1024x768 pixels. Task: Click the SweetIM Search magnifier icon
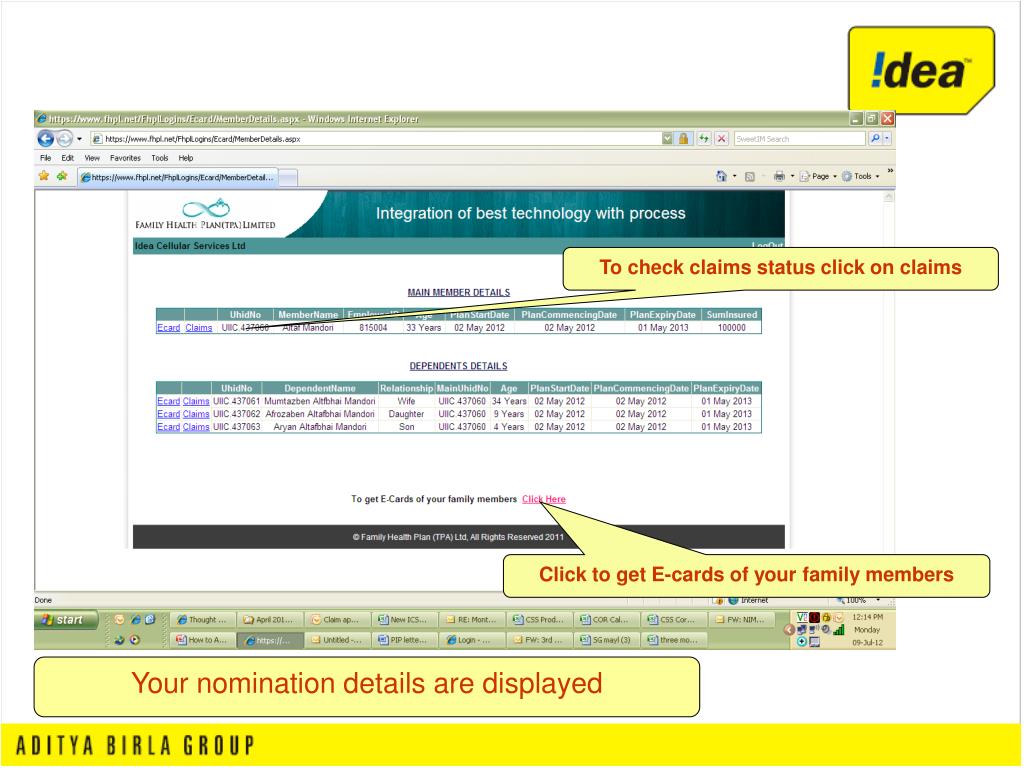[874, 138]
